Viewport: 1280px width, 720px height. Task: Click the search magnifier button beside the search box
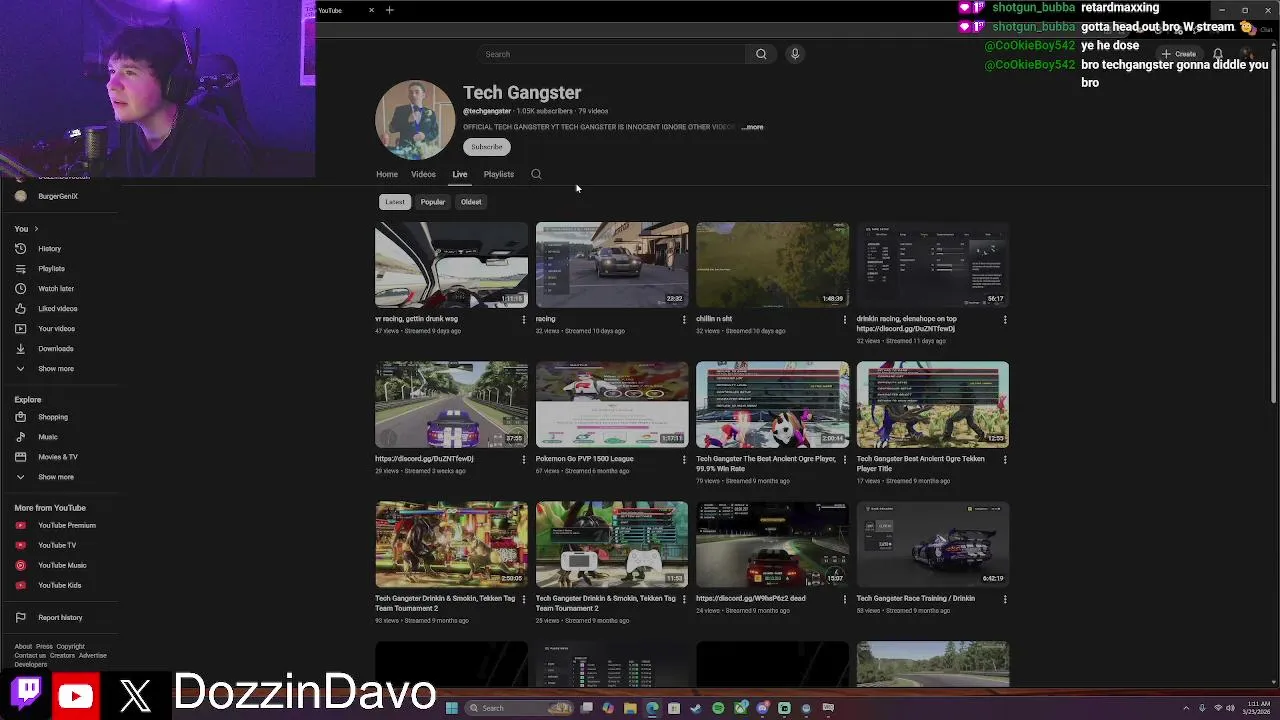(x=761, y=54)
